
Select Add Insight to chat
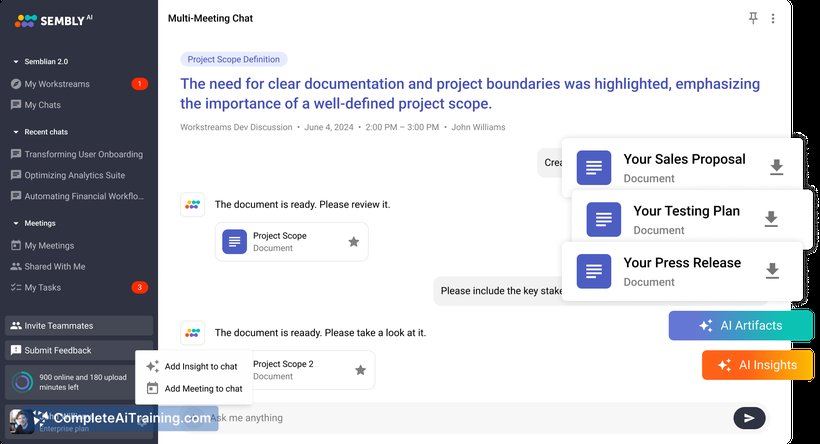(x=193, y=367)
